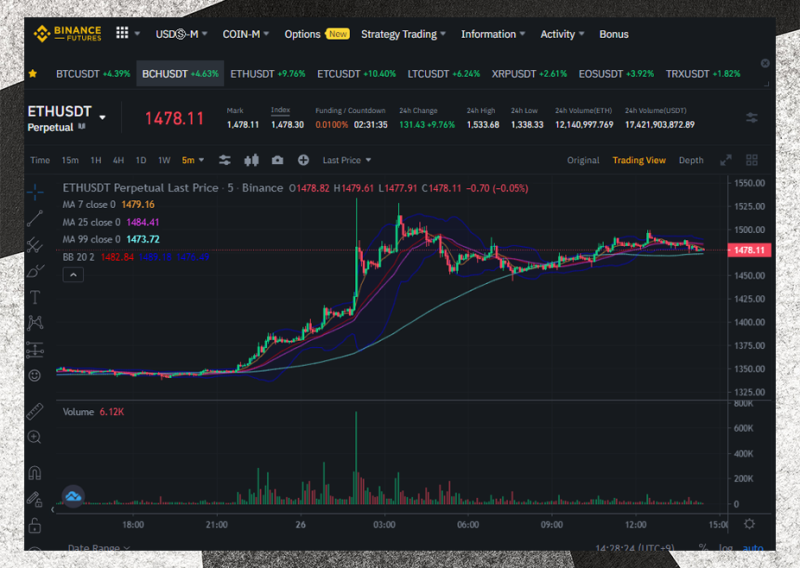The height and width of the screenshot is (568, 800).
Task: Select the XABCD pattern tool
Action: [35, 323]
